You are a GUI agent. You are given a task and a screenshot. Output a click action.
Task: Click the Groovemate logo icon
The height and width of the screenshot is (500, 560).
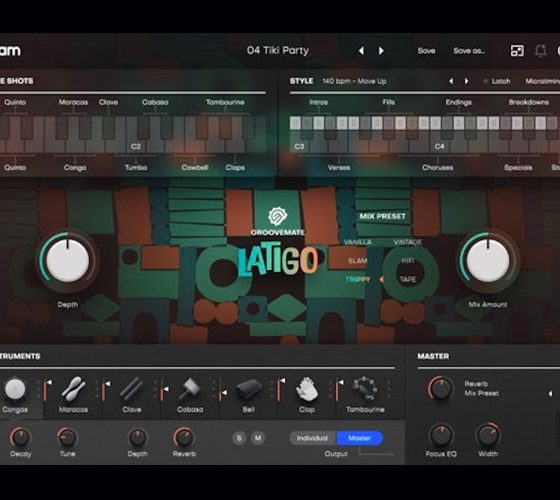click(278, 216)
